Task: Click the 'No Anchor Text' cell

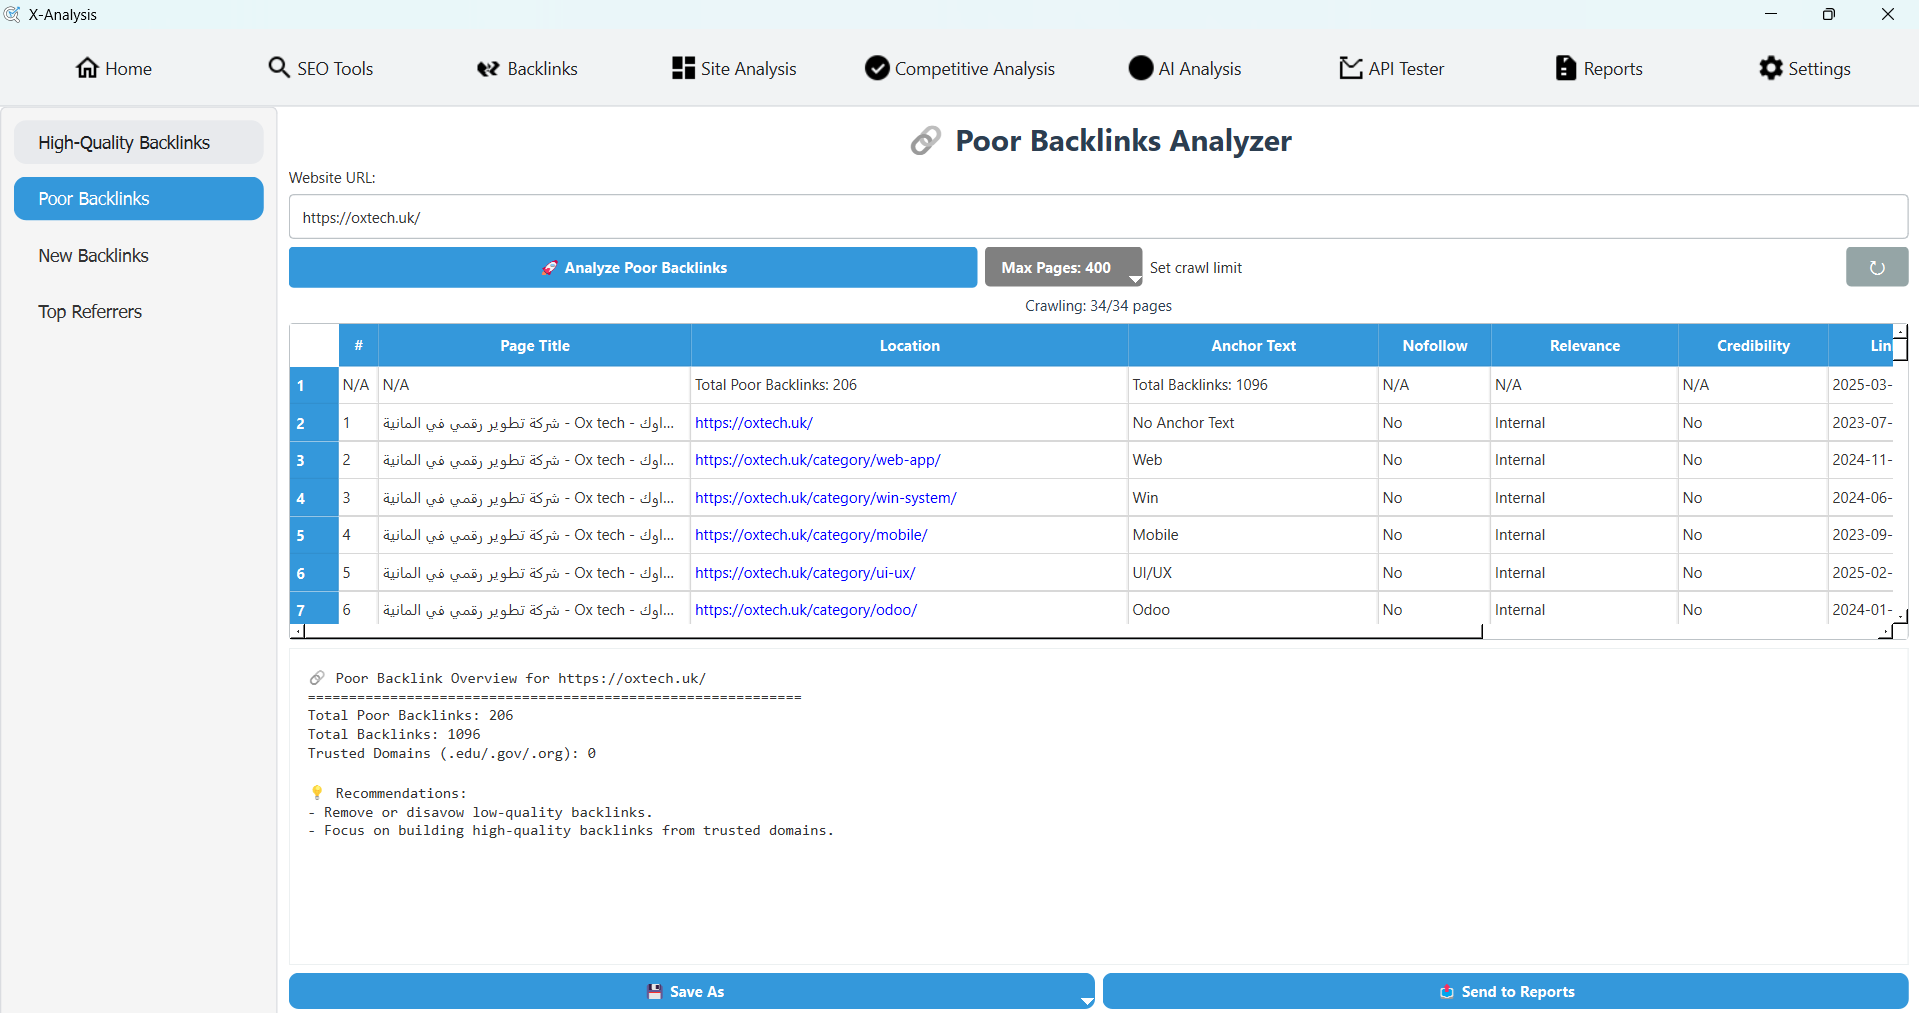Action: coord(1253,423)
